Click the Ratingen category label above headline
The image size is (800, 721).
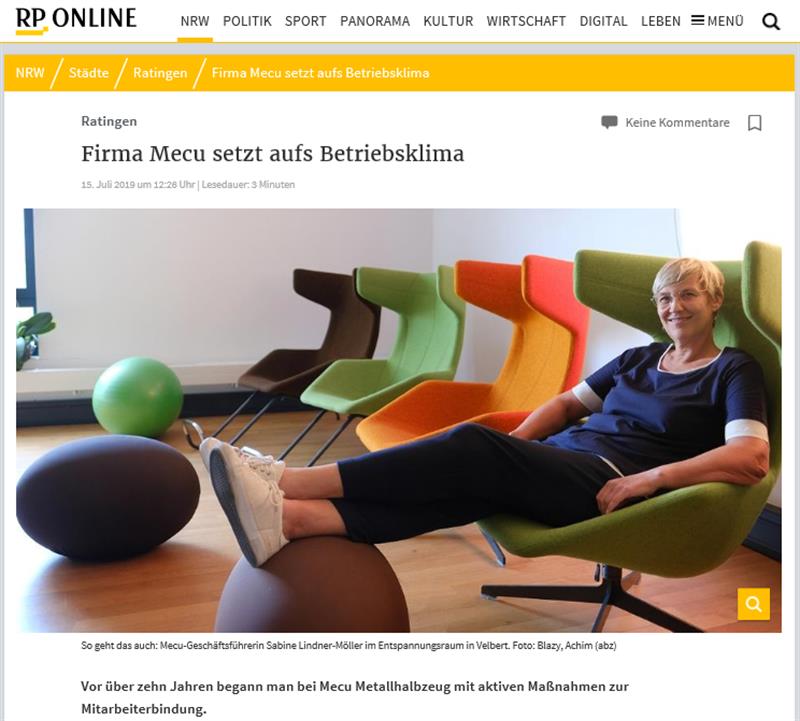coord(109,121)
